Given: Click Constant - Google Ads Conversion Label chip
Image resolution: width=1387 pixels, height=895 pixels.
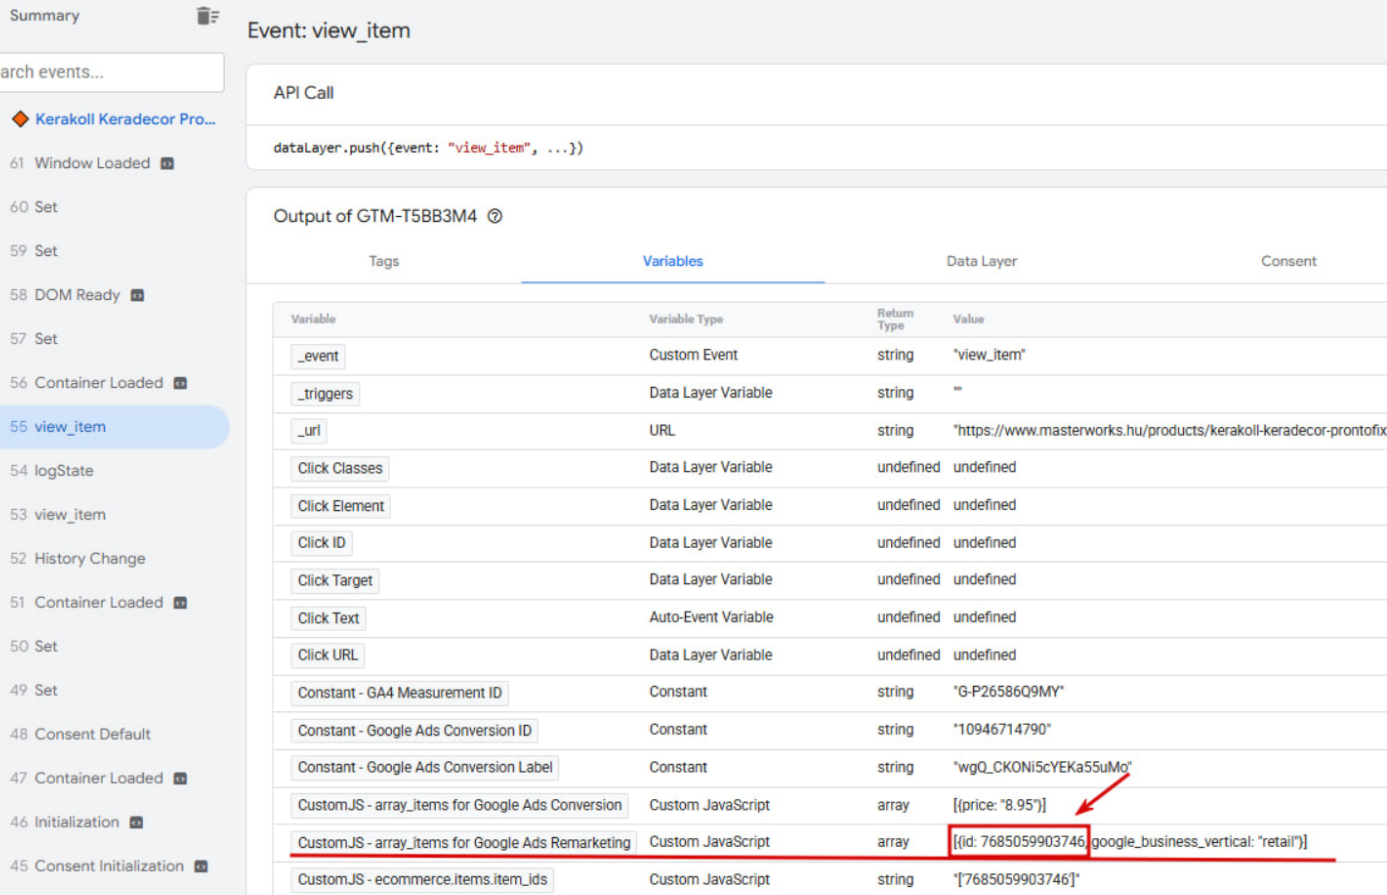Looking at the screenshot, I should coord(425,768).
